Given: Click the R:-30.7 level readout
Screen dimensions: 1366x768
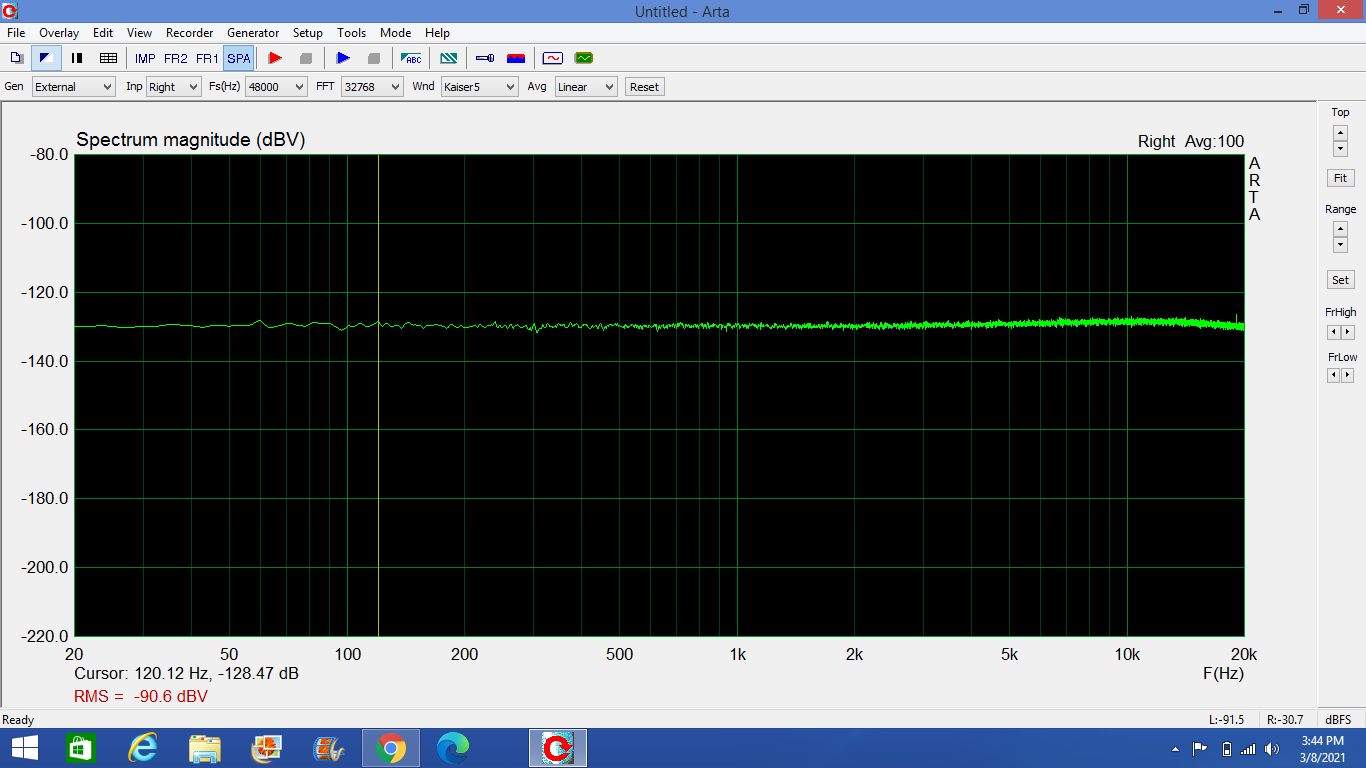Looking at the screenshot, I should (1285, 720).
